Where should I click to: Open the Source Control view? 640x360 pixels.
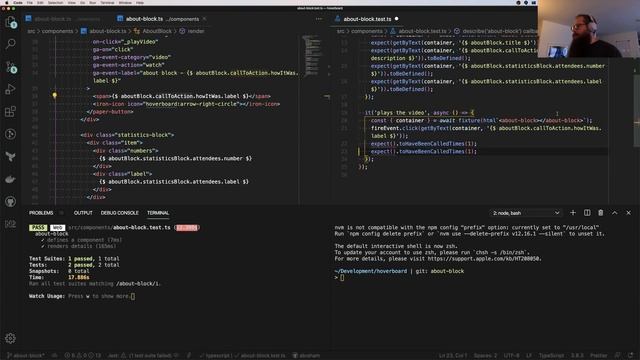coord(11,66)
